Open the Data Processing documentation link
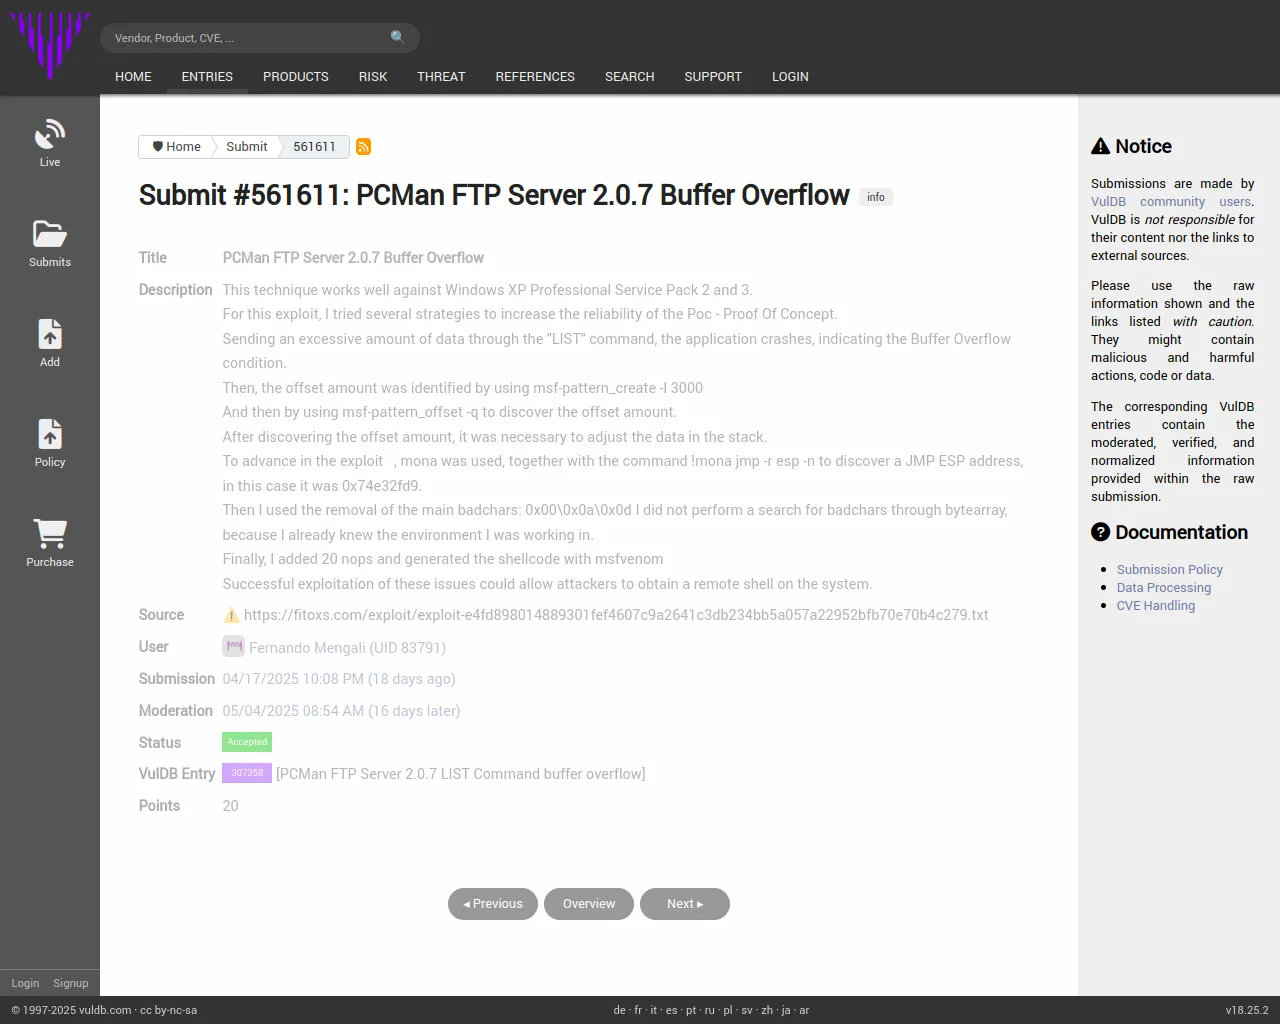Image resolution: width=1280 pixels, height=1024 pixels. (1164, 588)
